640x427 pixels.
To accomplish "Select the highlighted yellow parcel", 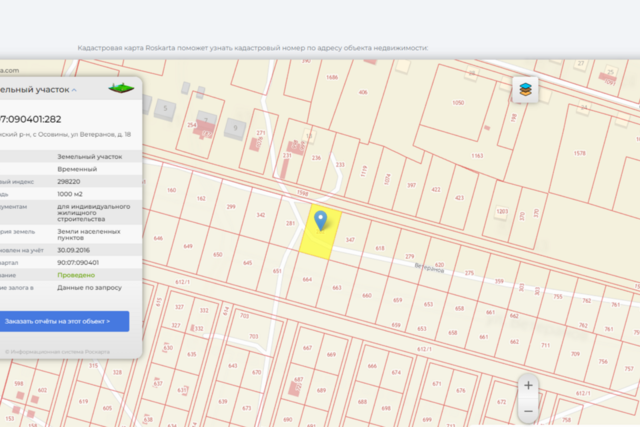I will 320,232.
